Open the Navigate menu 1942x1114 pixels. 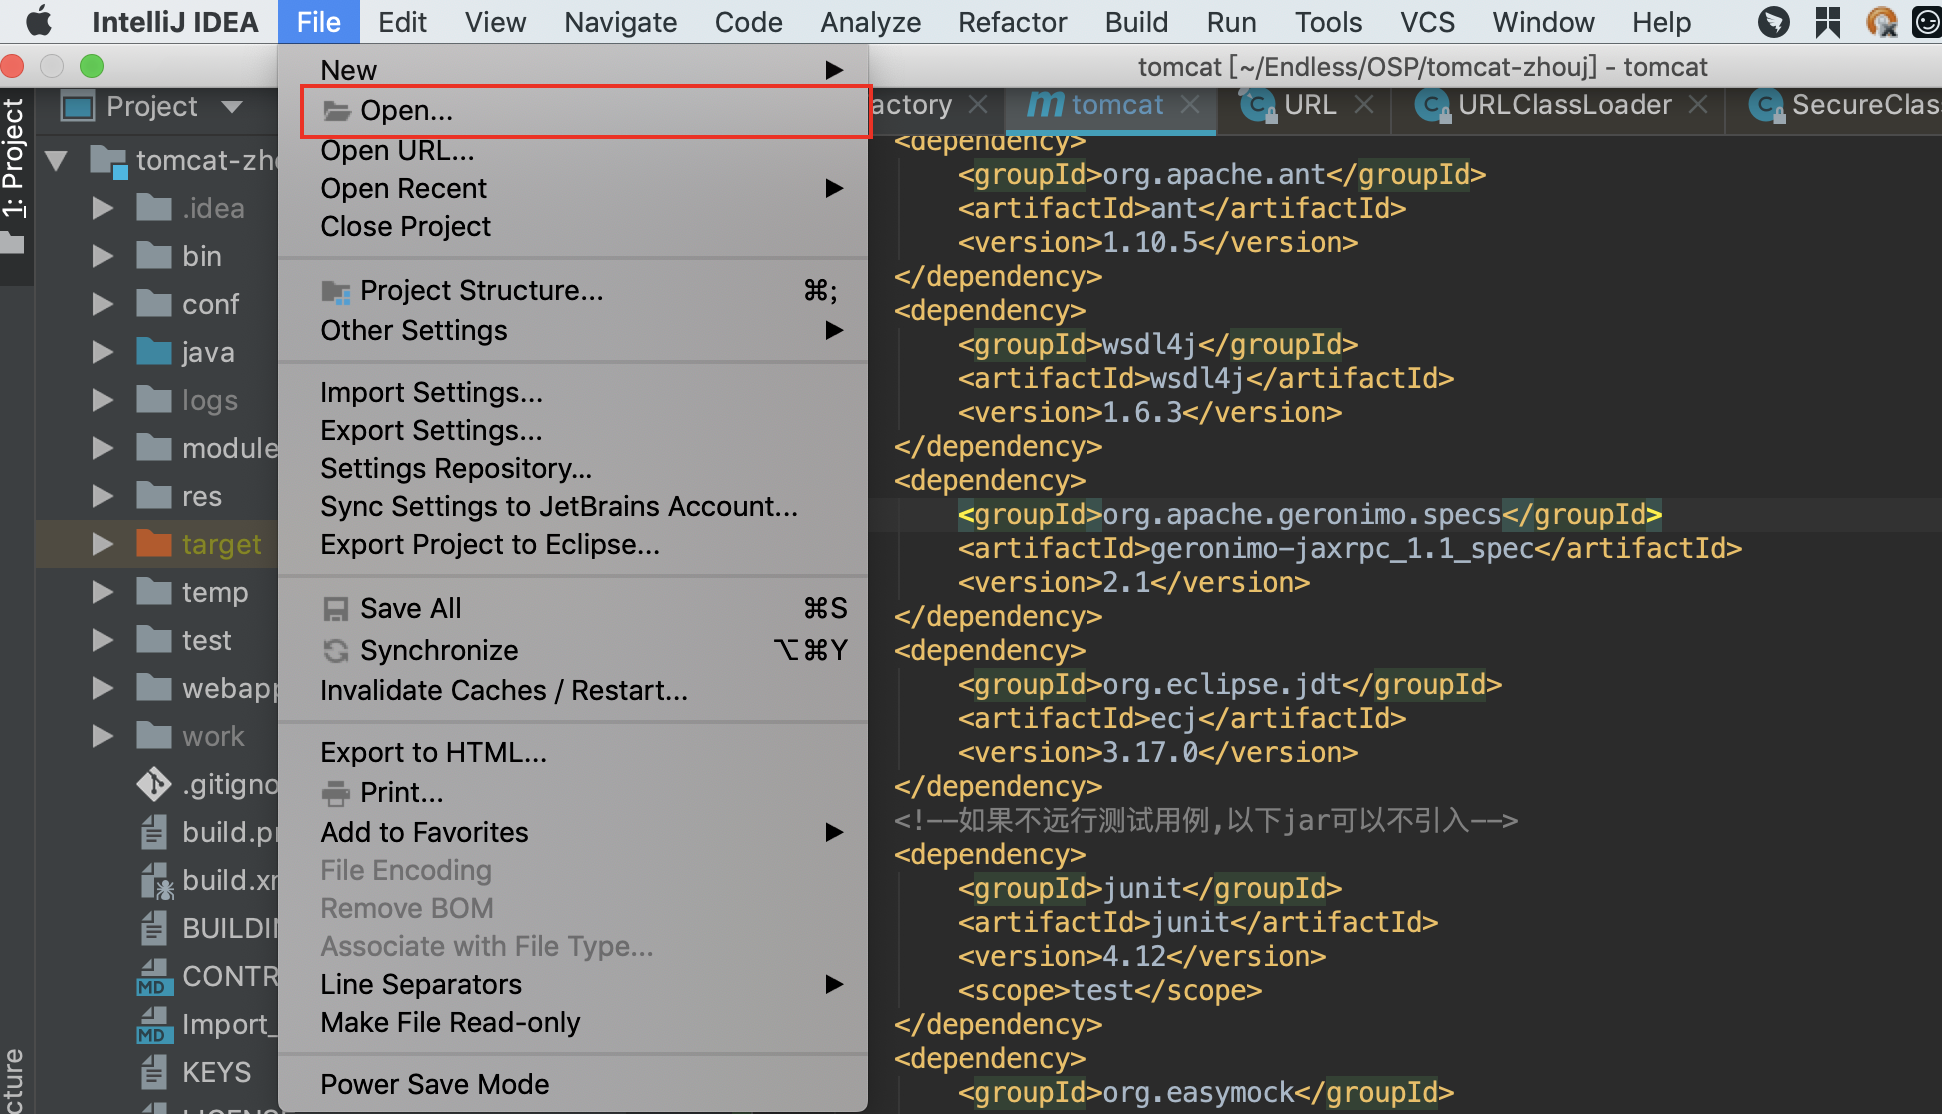620,22
